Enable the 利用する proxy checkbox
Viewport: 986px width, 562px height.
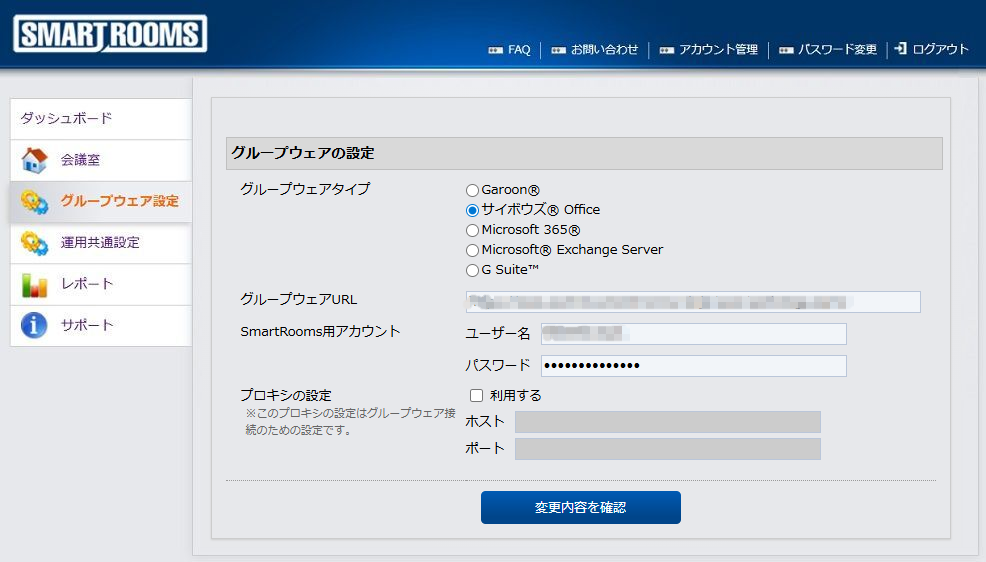477,395
